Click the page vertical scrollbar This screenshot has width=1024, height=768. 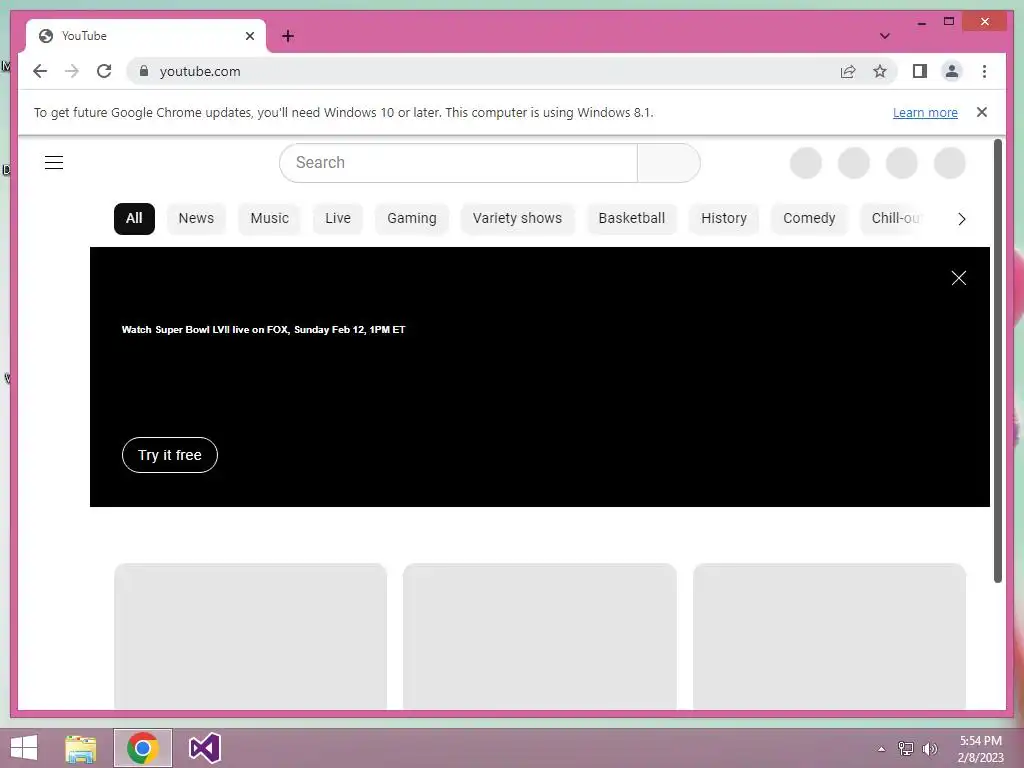[998, 360]
